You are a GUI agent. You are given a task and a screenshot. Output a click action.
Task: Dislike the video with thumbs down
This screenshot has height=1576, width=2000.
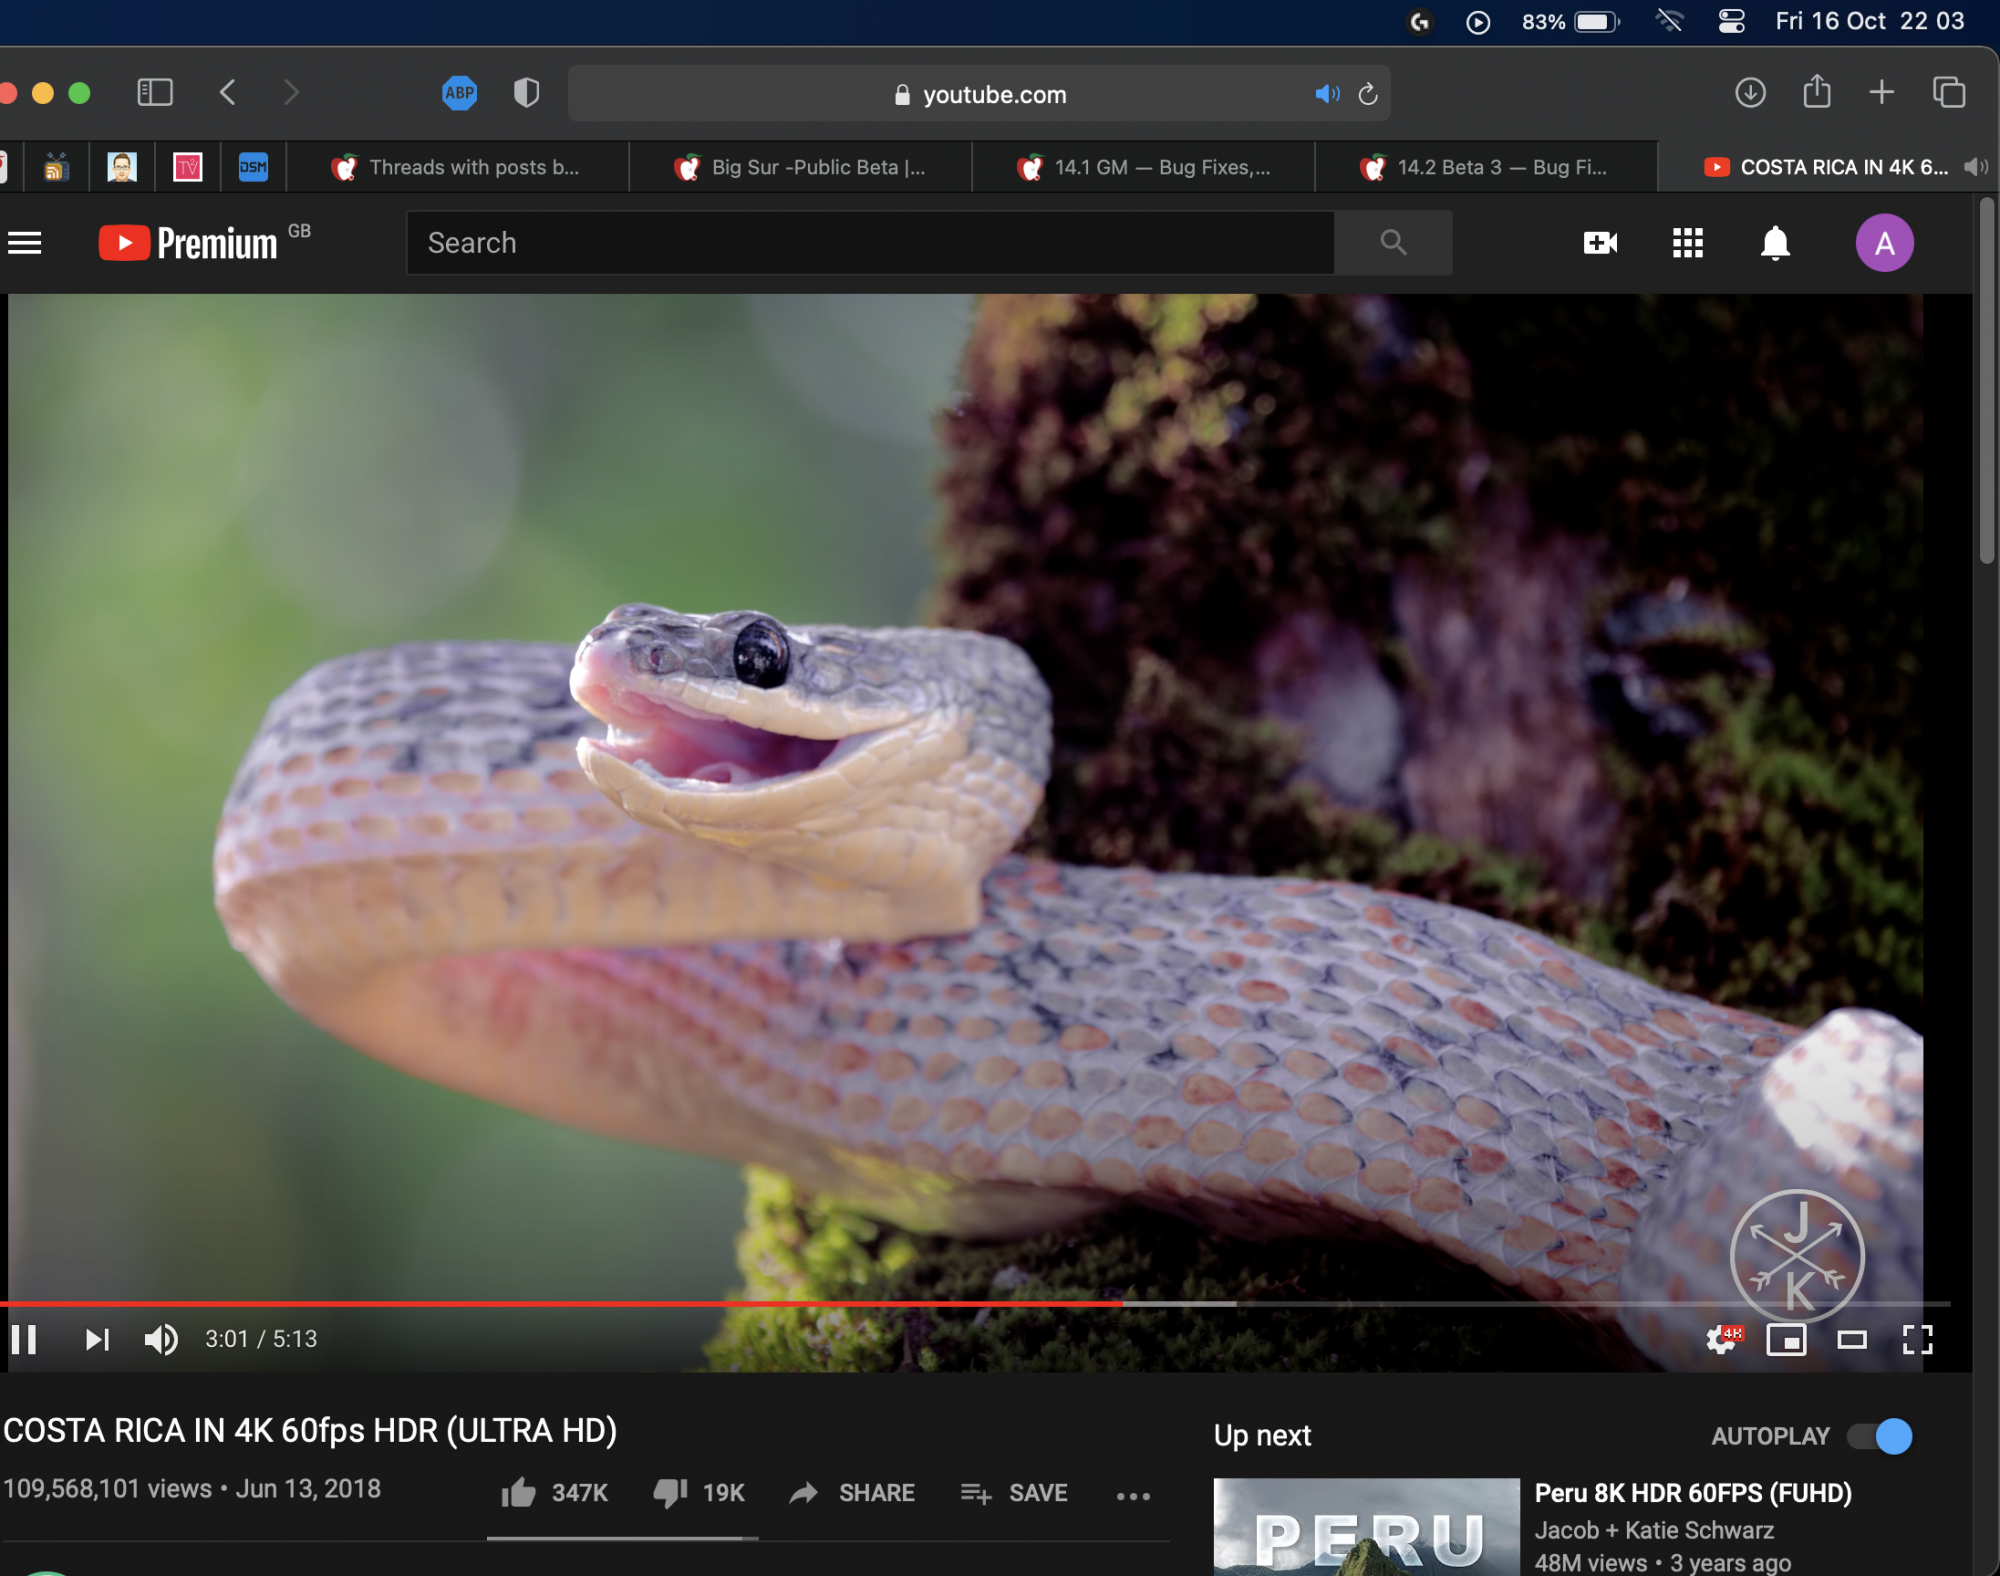tap(670, 1493)
